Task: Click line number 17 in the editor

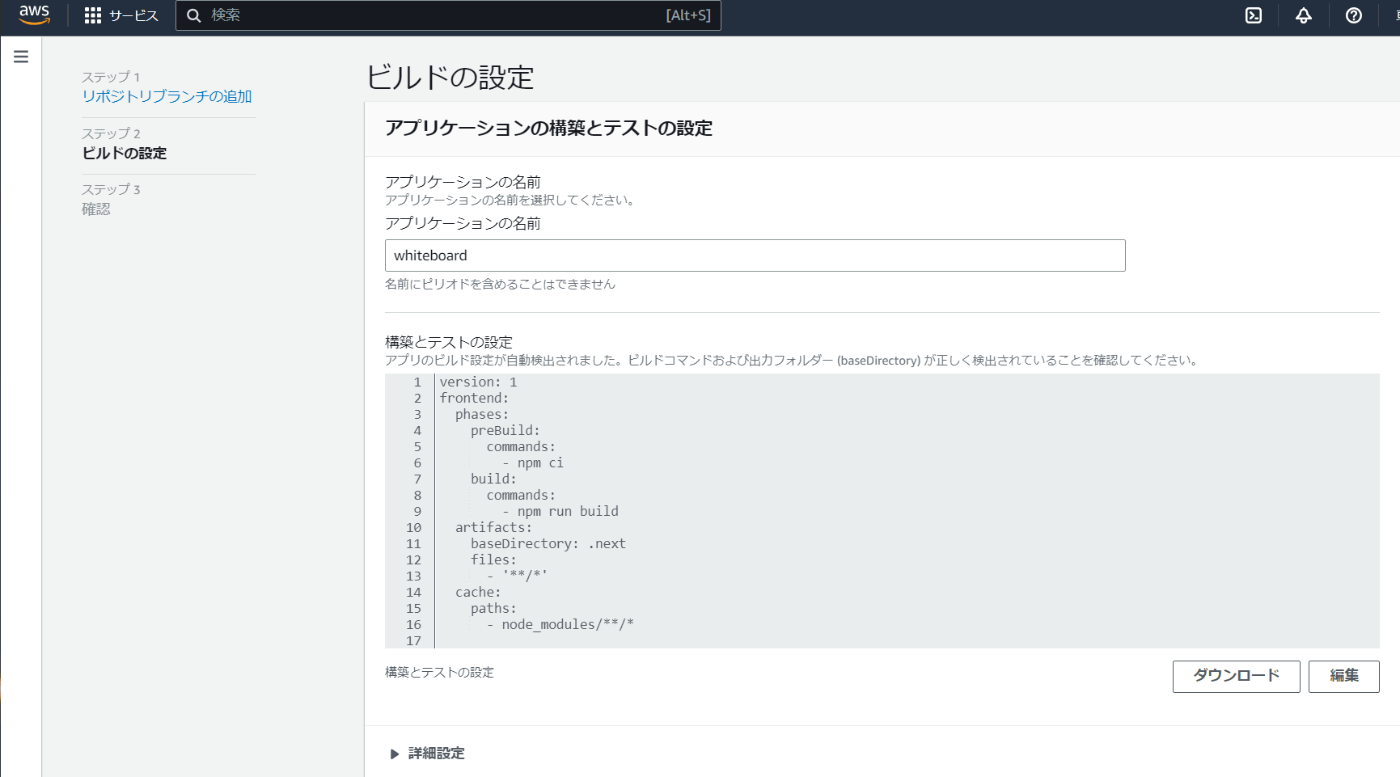Action: pos(414,640)
